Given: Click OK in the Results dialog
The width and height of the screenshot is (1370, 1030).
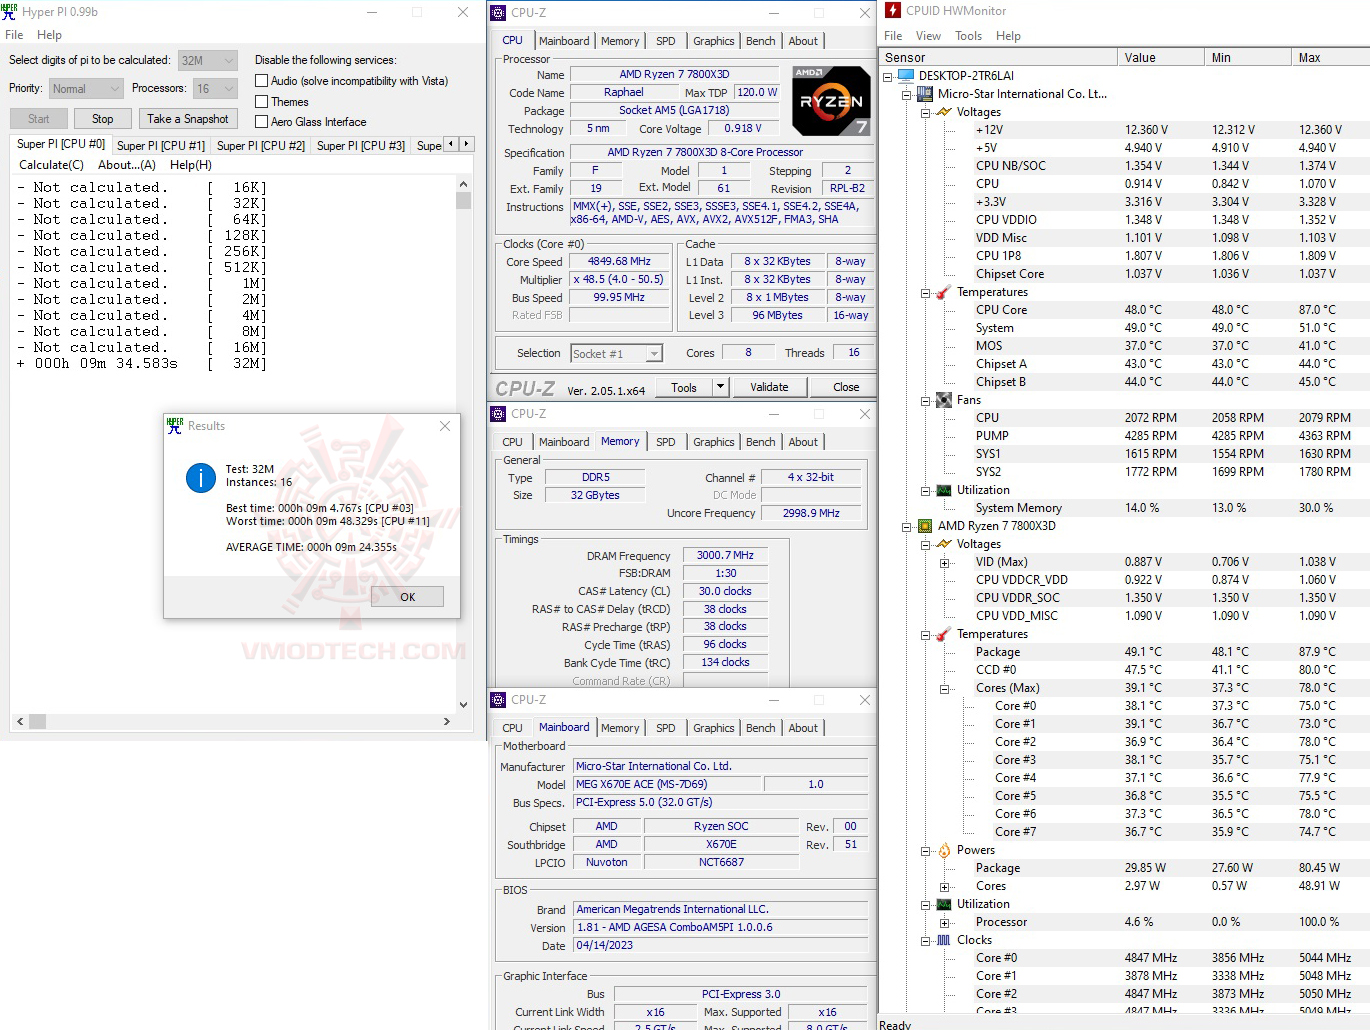Looking at the screenshot, I should [x=407, y=597].
